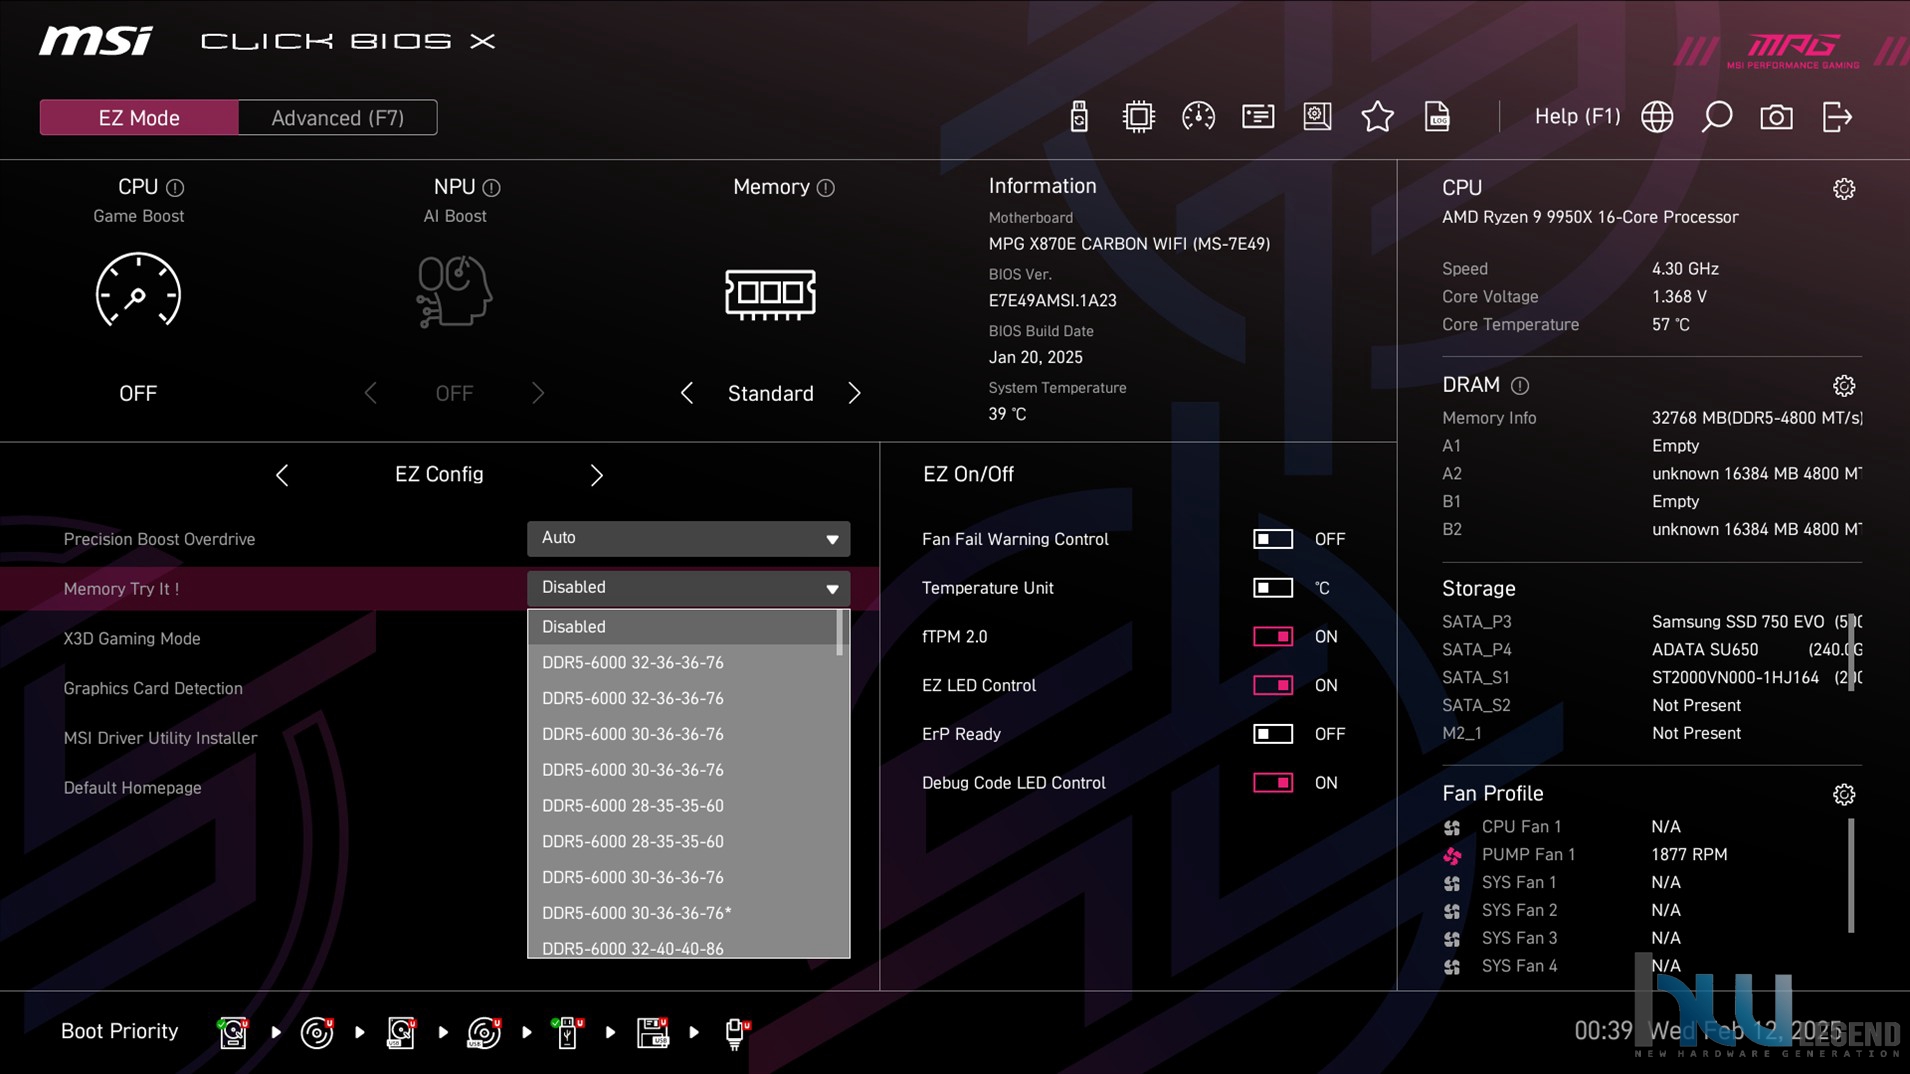Show info icon next to Memory
Screen dimensions: 1910x1074
coord(825,188)
